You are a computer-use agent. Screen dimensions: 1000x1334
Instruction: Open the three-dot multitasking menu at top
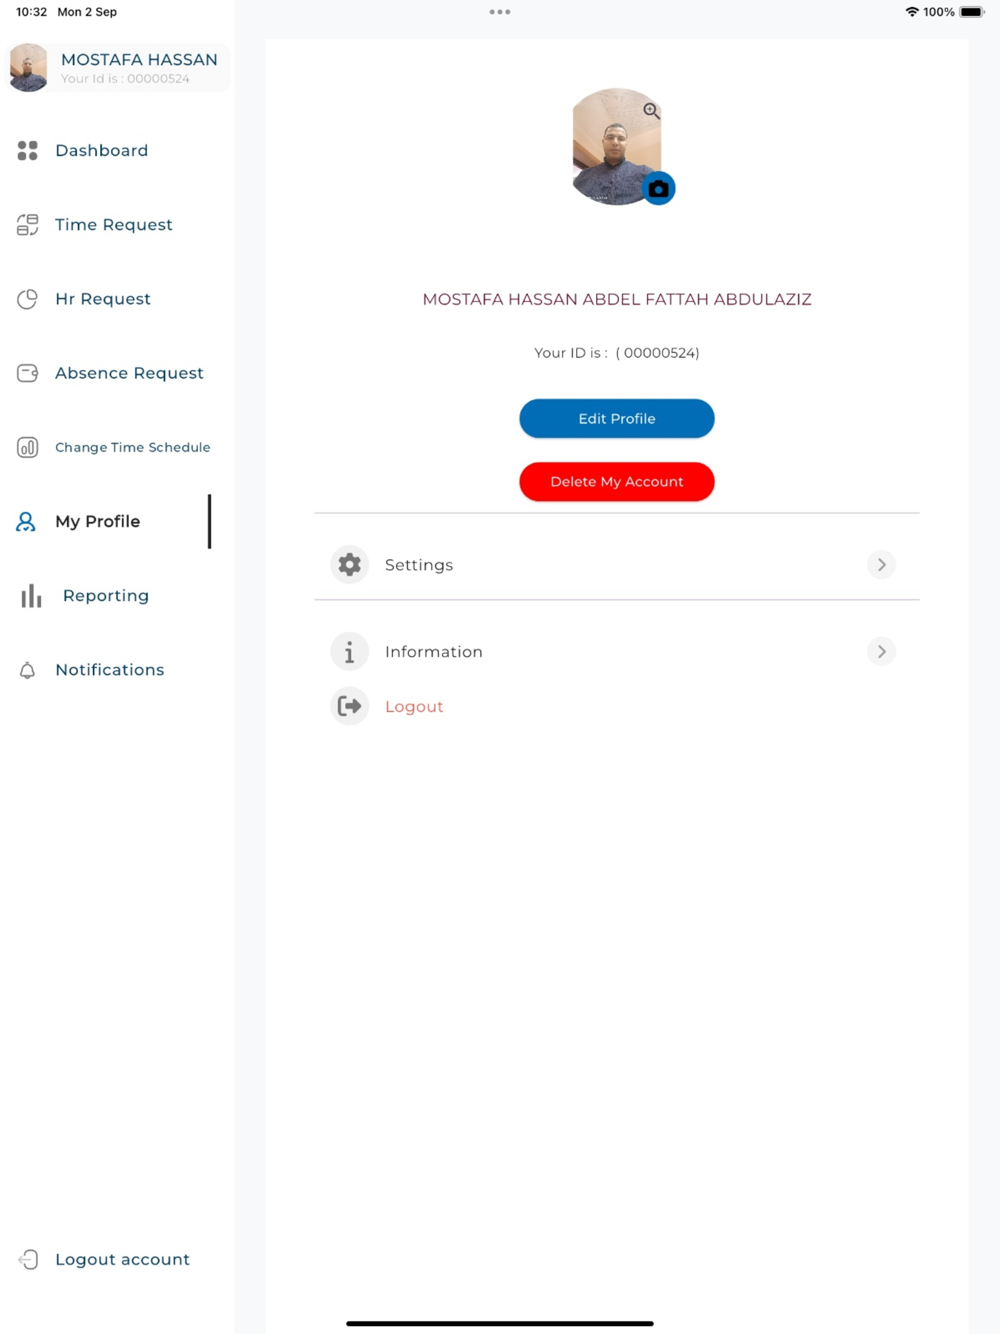click(x=500, y=12)
